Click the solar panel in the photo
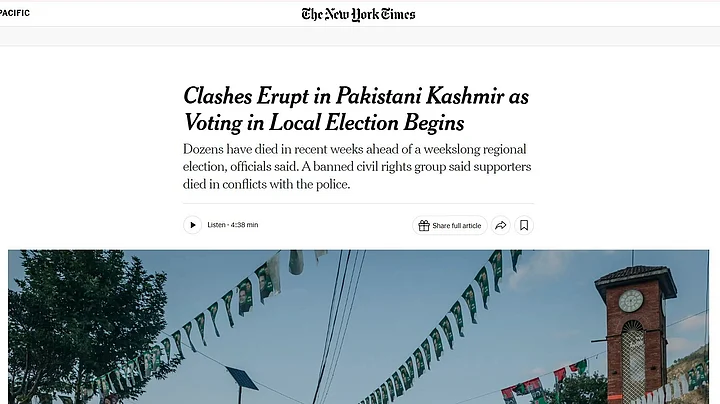 pyautogui.click(x=242, y=379)
